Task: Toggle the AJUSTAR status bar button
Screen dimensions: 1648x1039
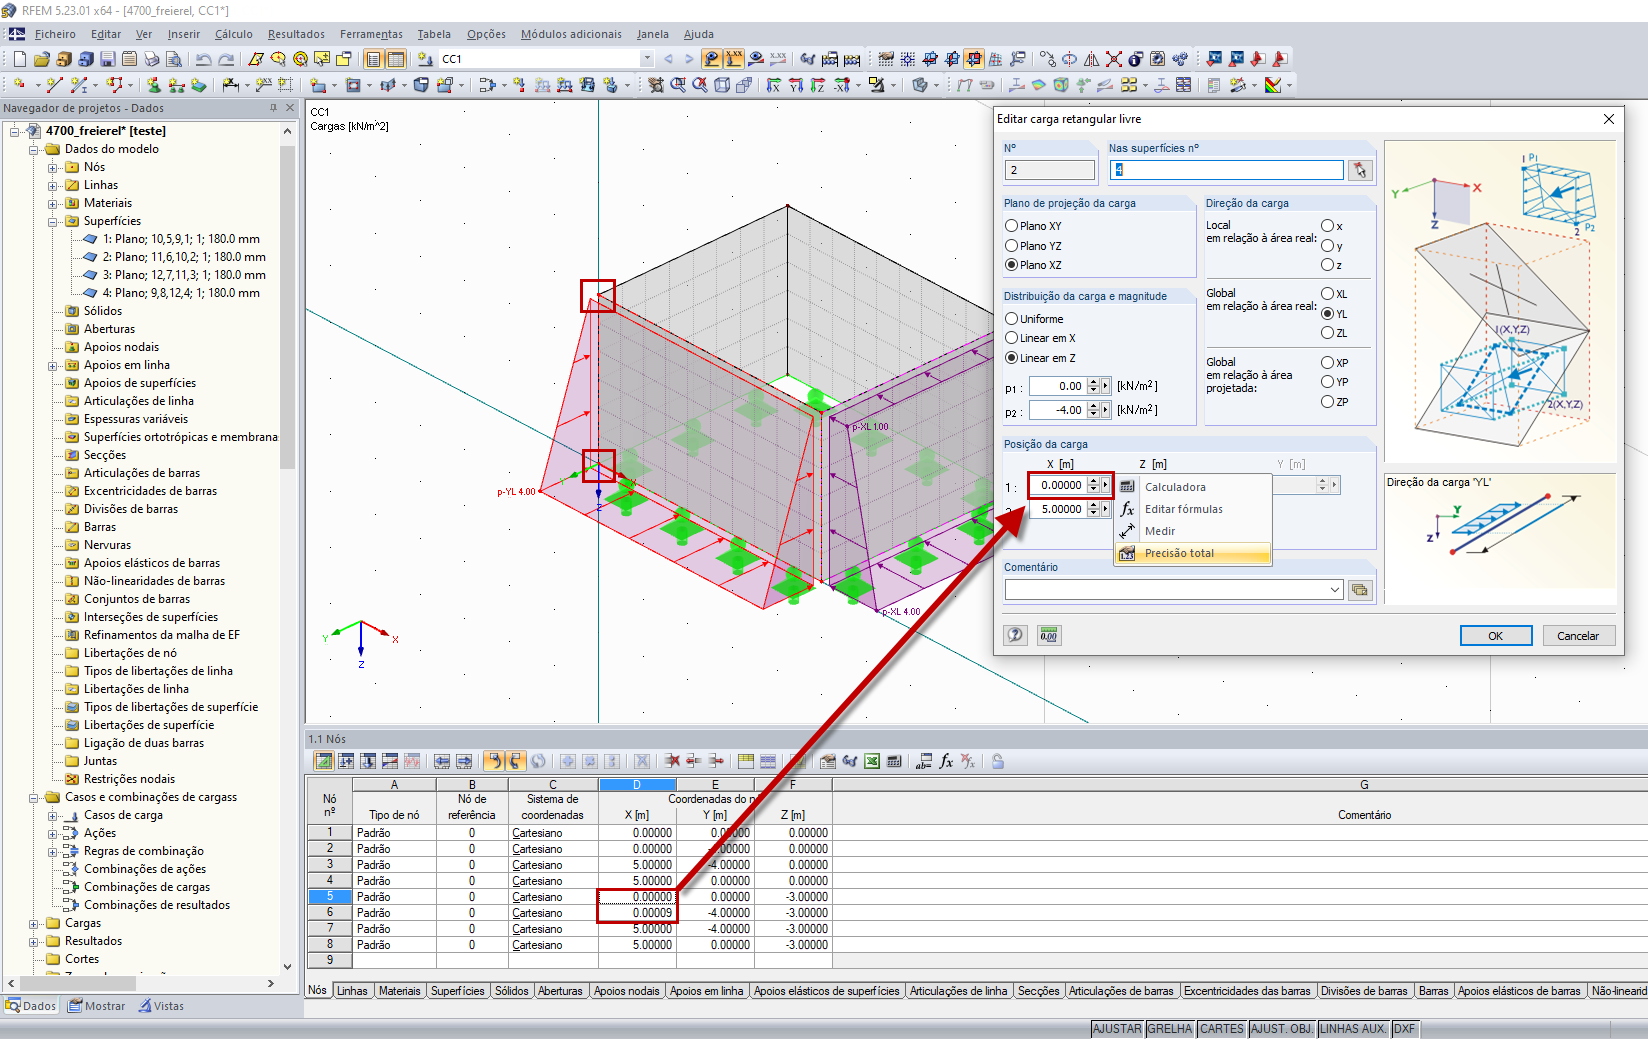Action: 1117,1029
